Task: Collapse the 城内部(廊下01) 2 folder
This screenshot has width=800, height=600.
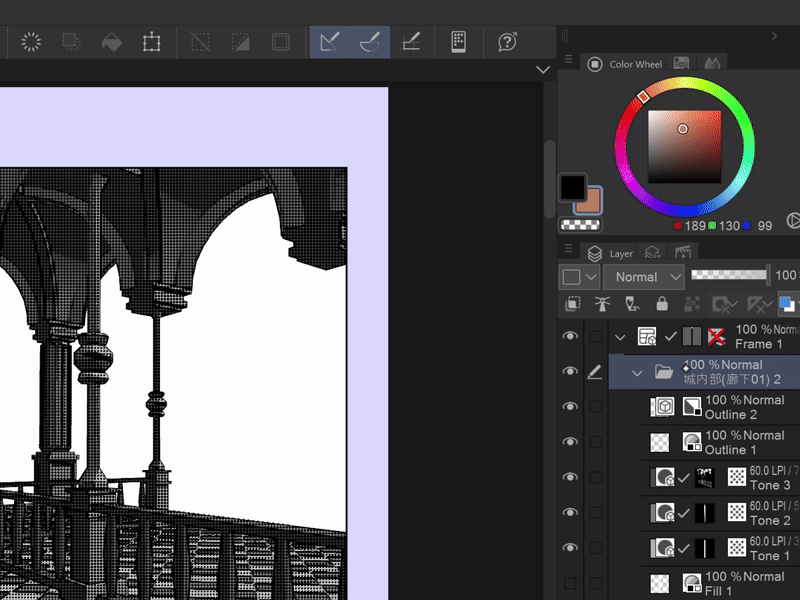Action: [x=637, y=372]
